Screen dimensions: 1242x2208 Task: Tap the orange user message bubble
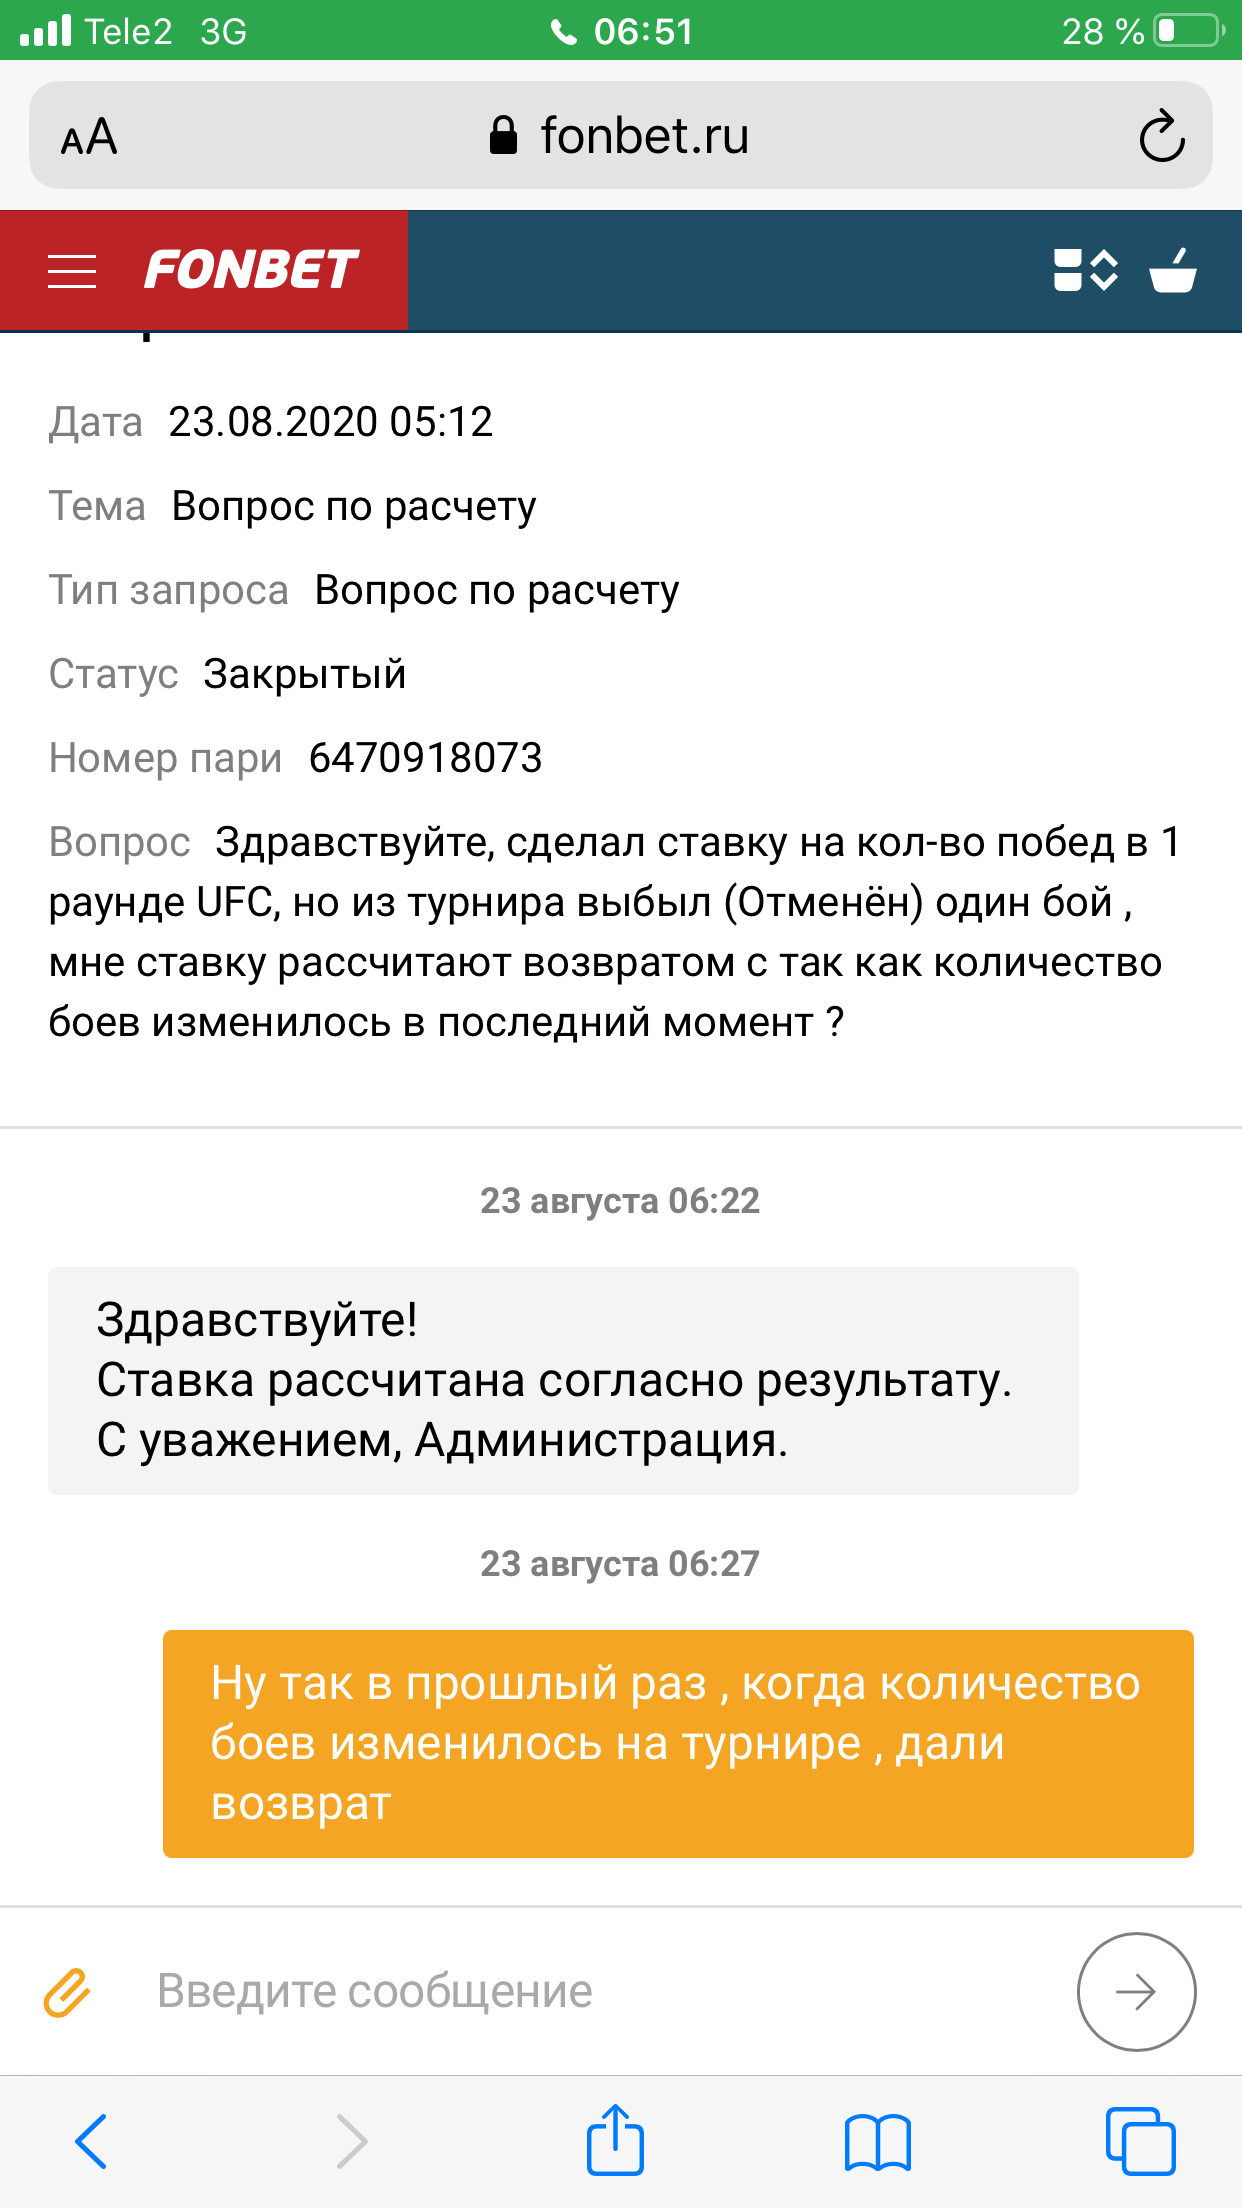(x=678, y=1743)
